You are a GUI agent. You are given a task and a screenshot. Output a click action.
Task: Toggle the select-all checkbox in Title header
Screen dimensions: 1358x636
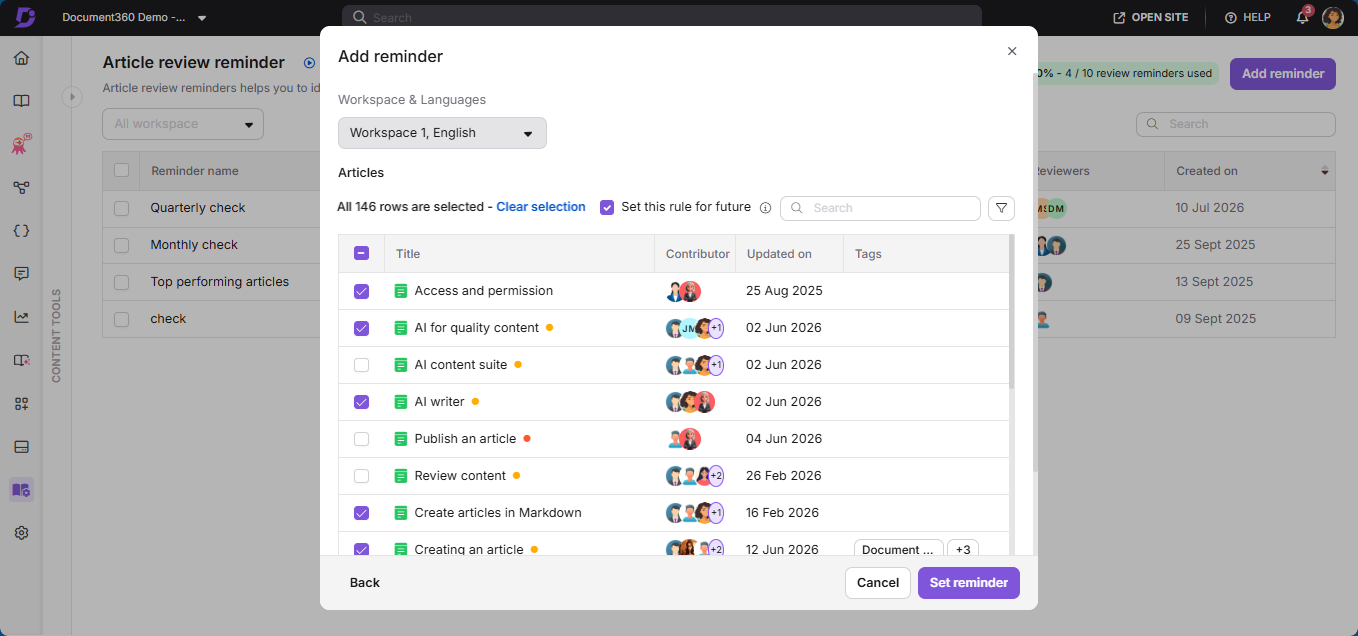click(362, 254)
